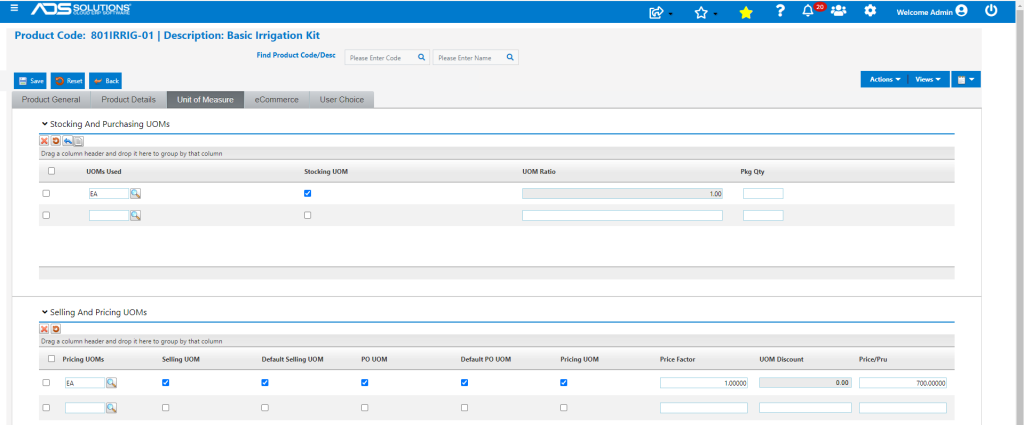The image size is (1024, 425).
Task: Toggle select-all checkbox in Stocking UOMs header
Action: (52, 171)
